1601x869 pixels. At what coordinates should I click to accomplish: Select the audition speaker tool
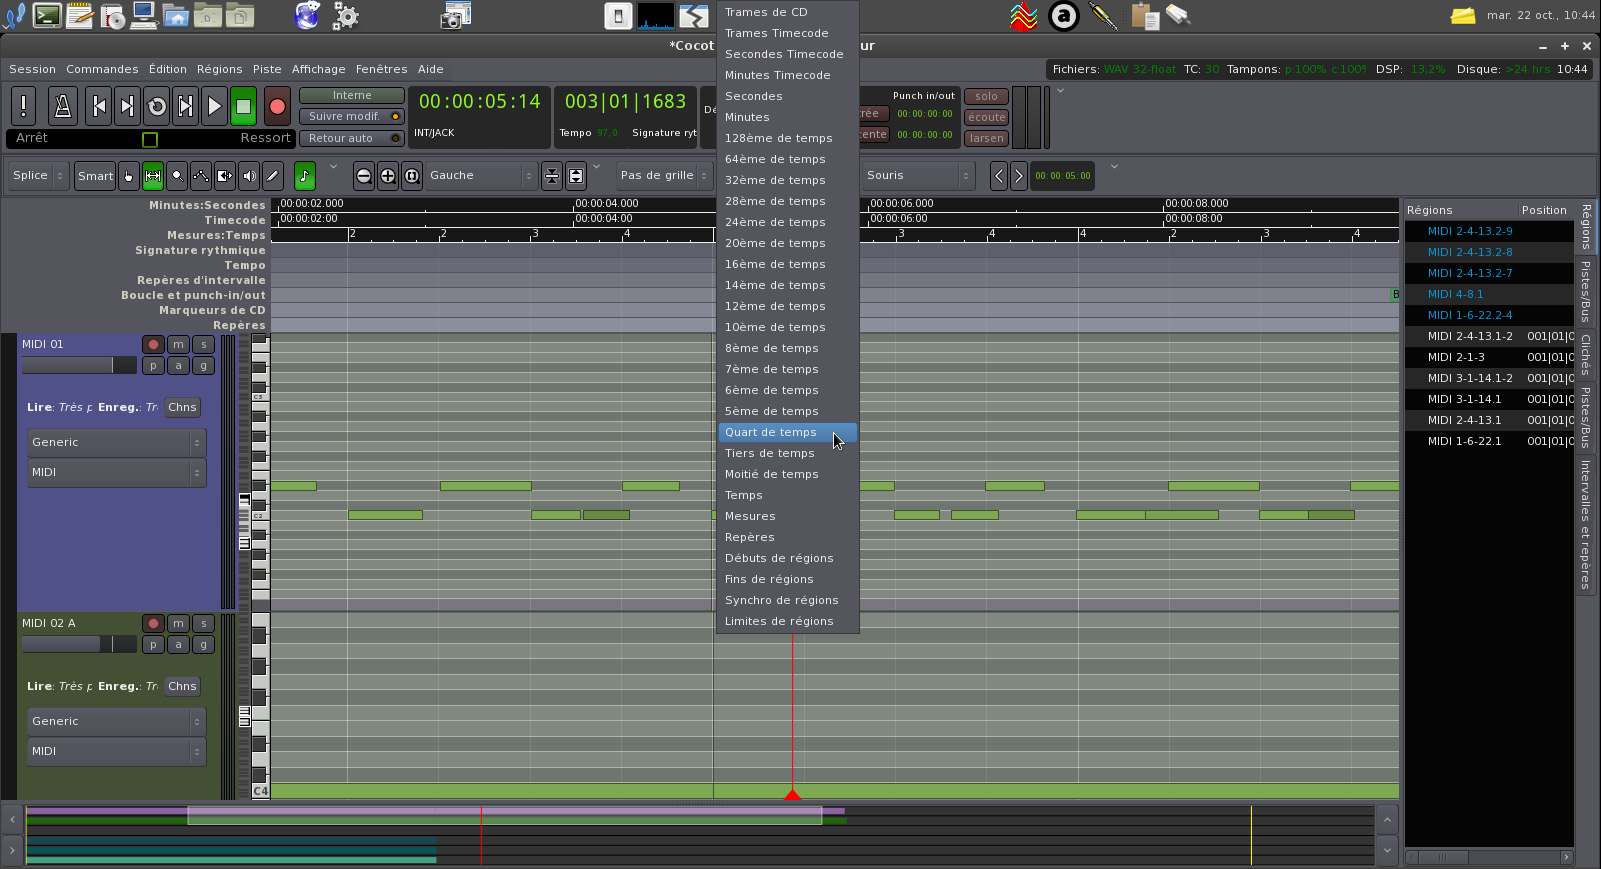tap(249, 176)
